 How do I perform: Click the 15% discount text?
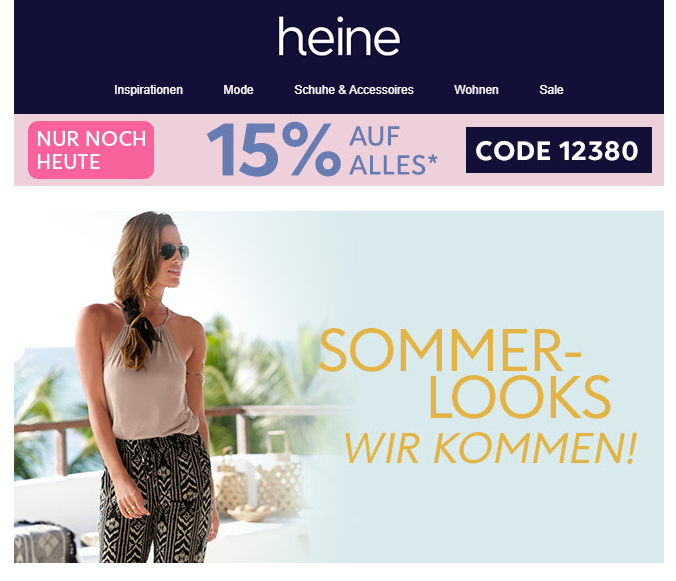(273, 150)
